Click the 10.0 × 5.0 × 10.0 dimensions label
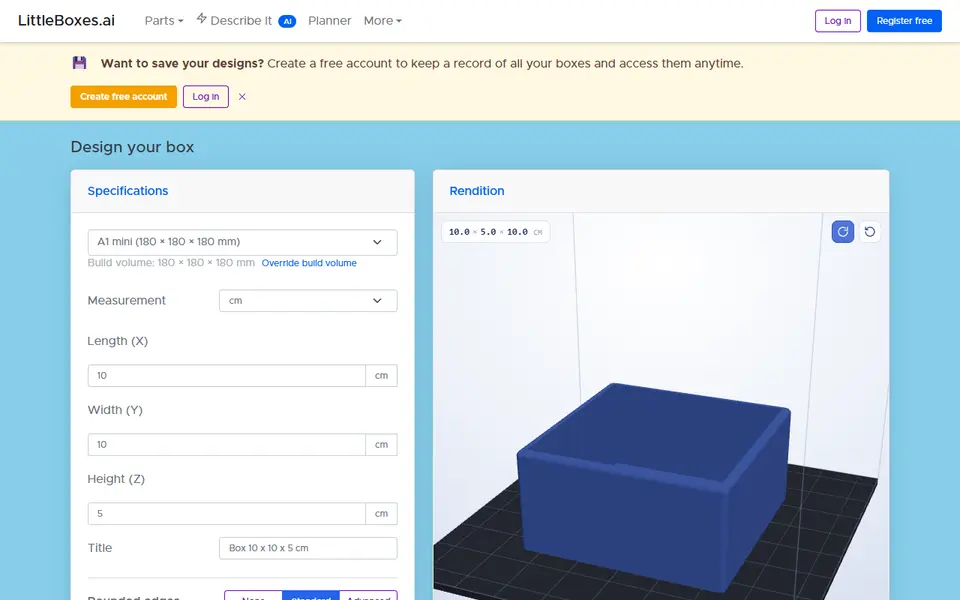 [495, 232]
